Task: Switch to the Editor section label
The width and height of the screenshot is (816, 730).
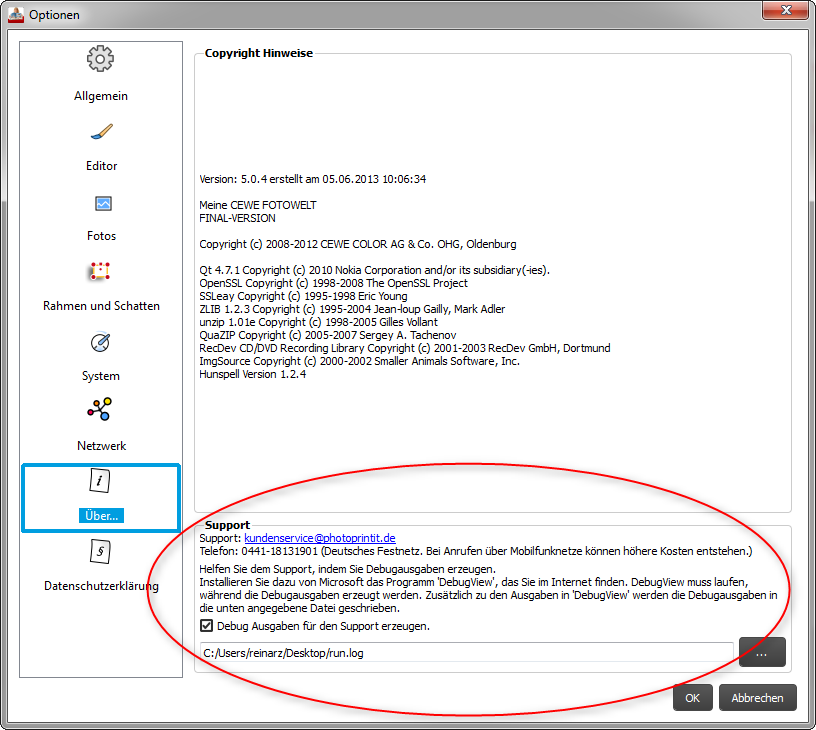Action: (x=101, y=165)
